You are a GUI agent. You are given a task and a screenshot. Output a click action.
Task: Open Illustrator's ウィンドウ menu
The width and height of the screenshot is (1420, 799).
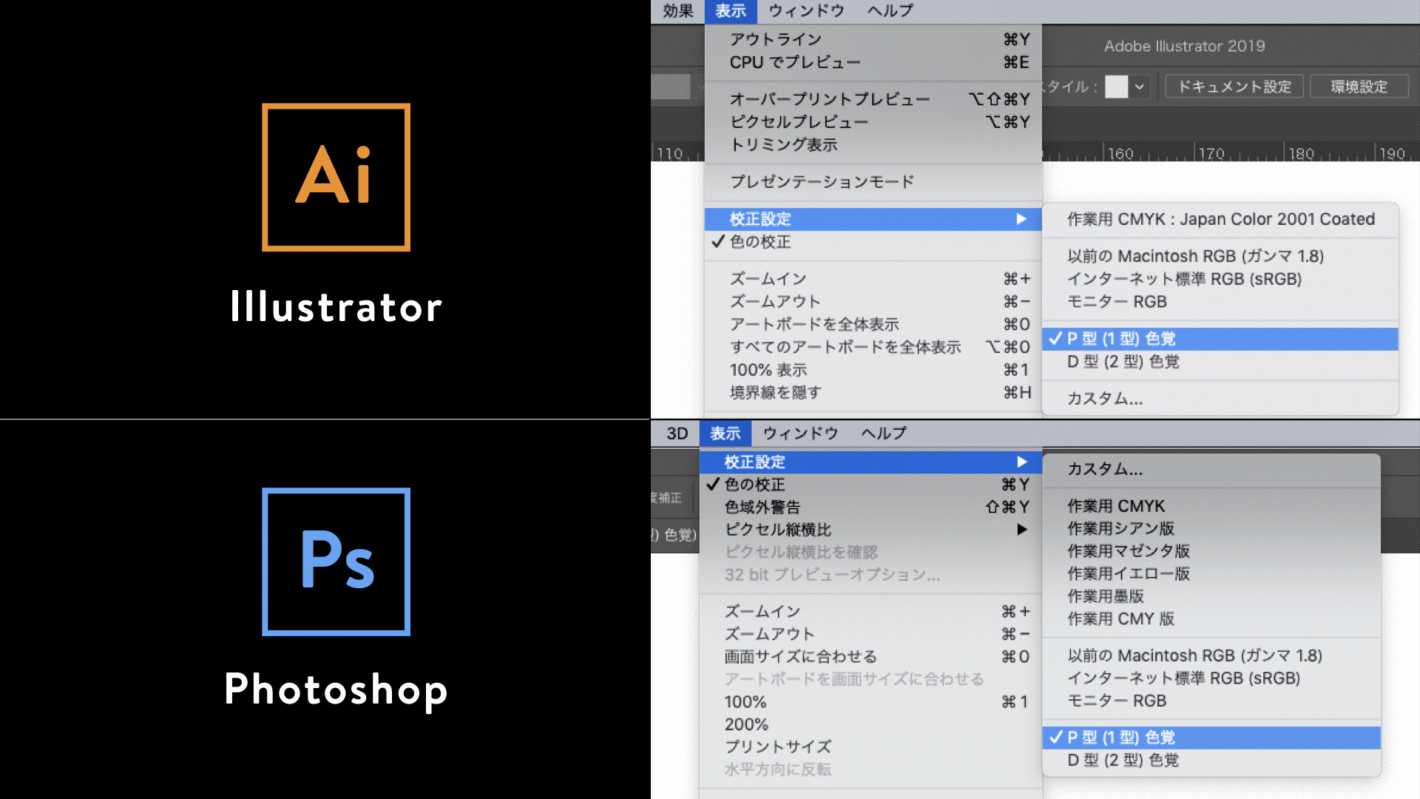click(806, 11)
